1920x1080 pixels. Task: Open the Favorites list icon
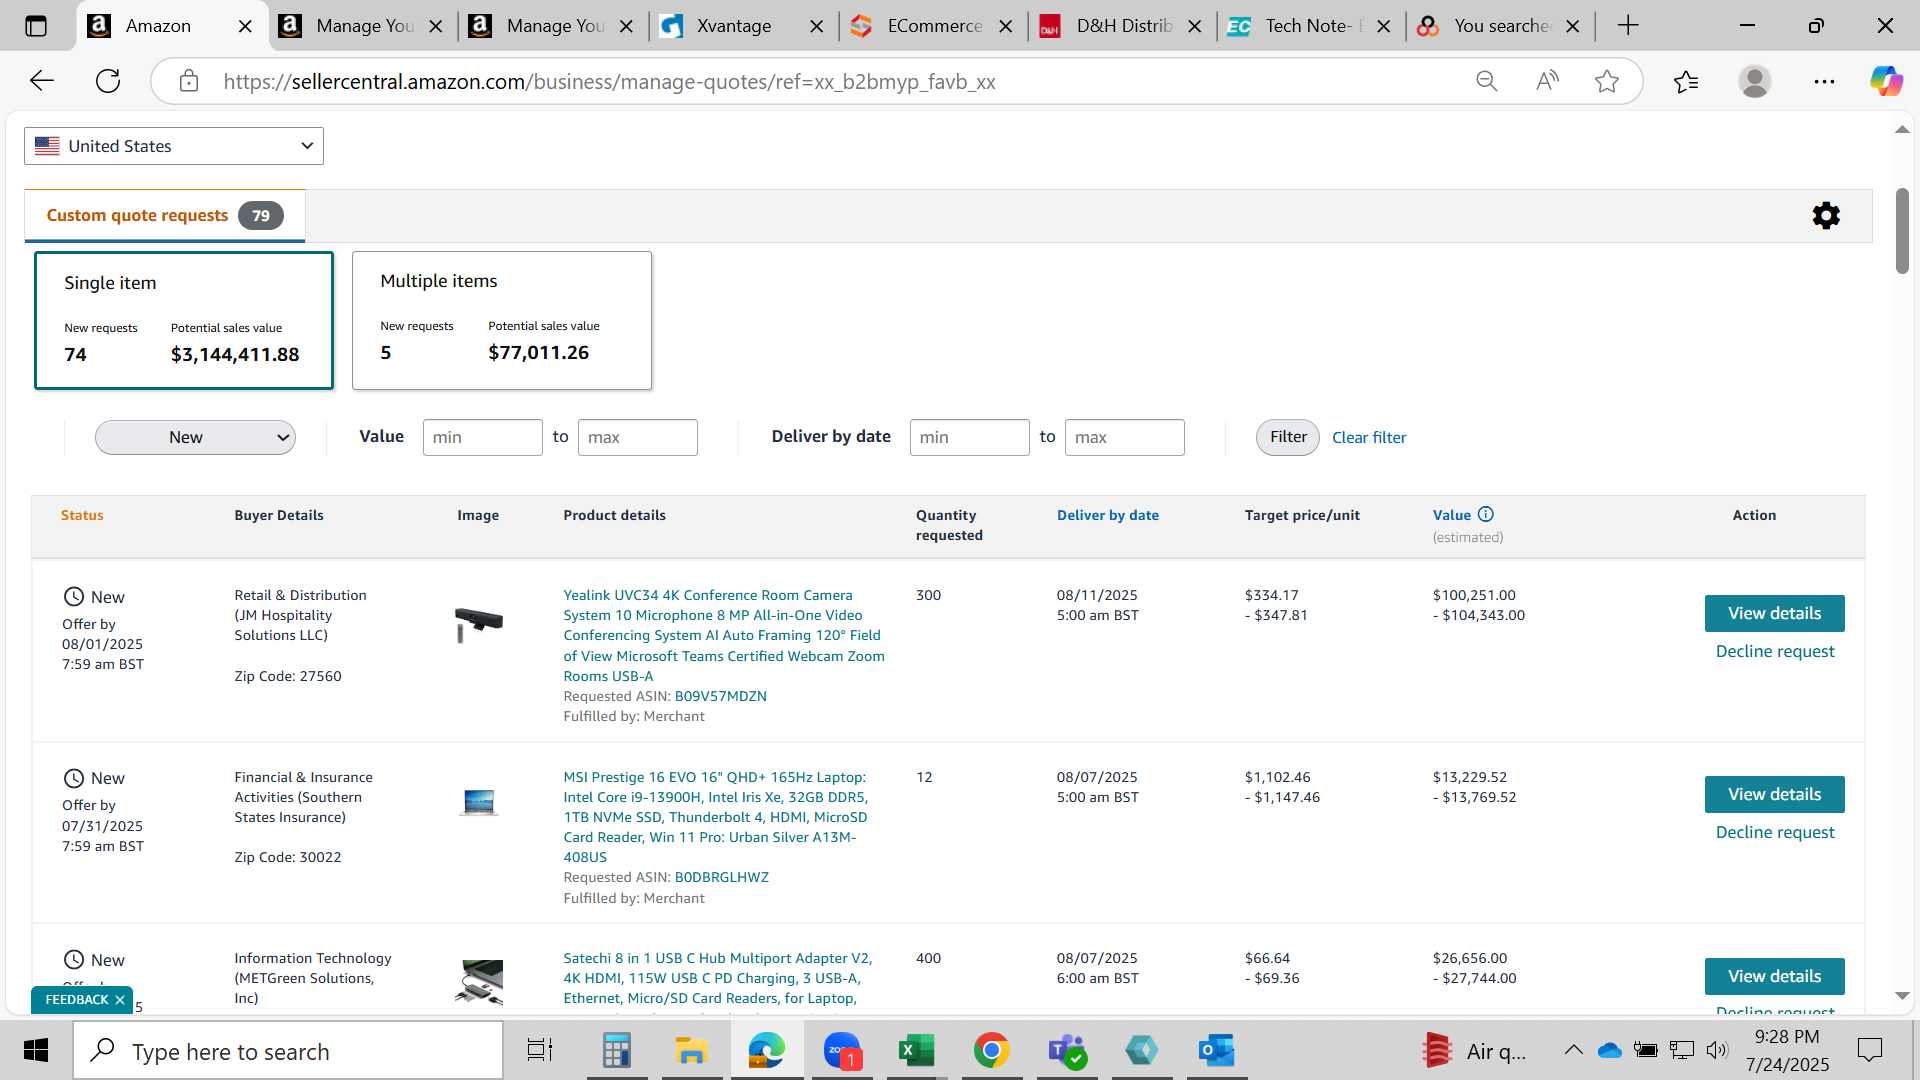[1686, 81]
